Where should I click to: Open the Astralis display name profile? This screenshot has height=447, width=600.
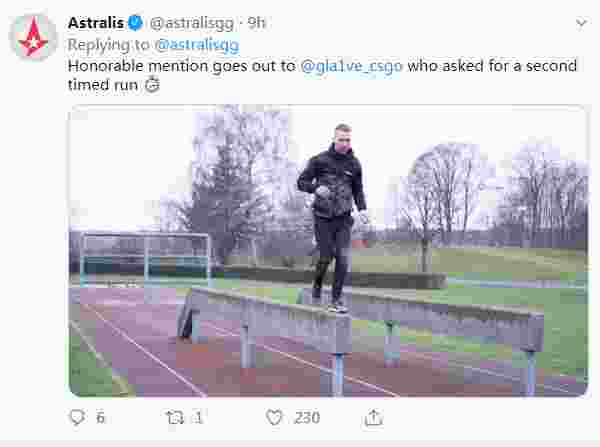(96, 23)
